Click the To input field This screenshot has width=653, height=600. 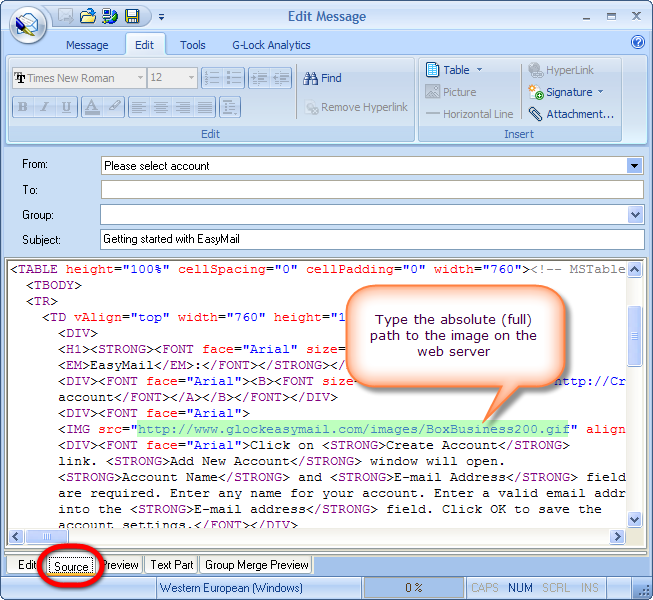(x=372, y=190)
